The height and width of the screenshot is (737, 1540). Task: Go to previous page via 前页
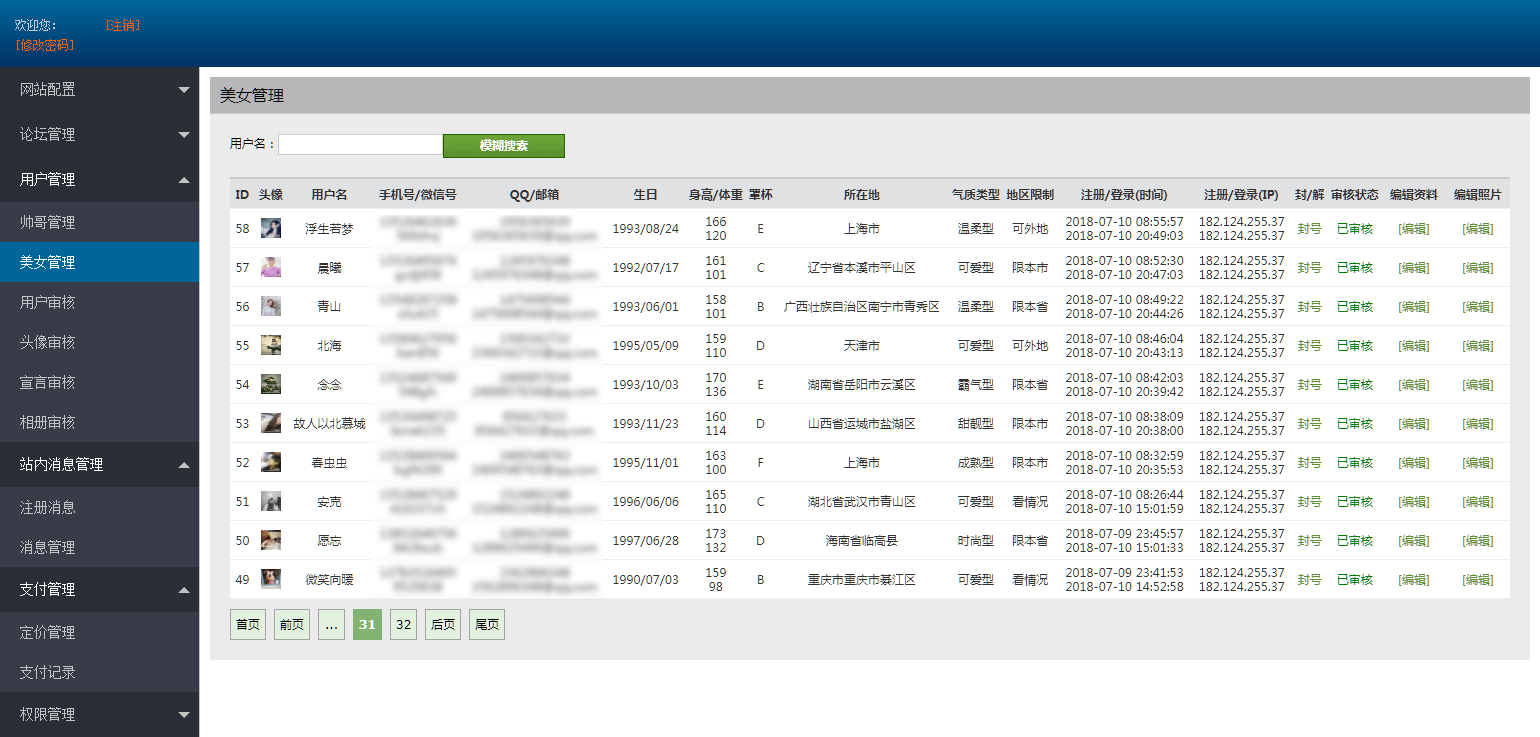coord(292,624)
